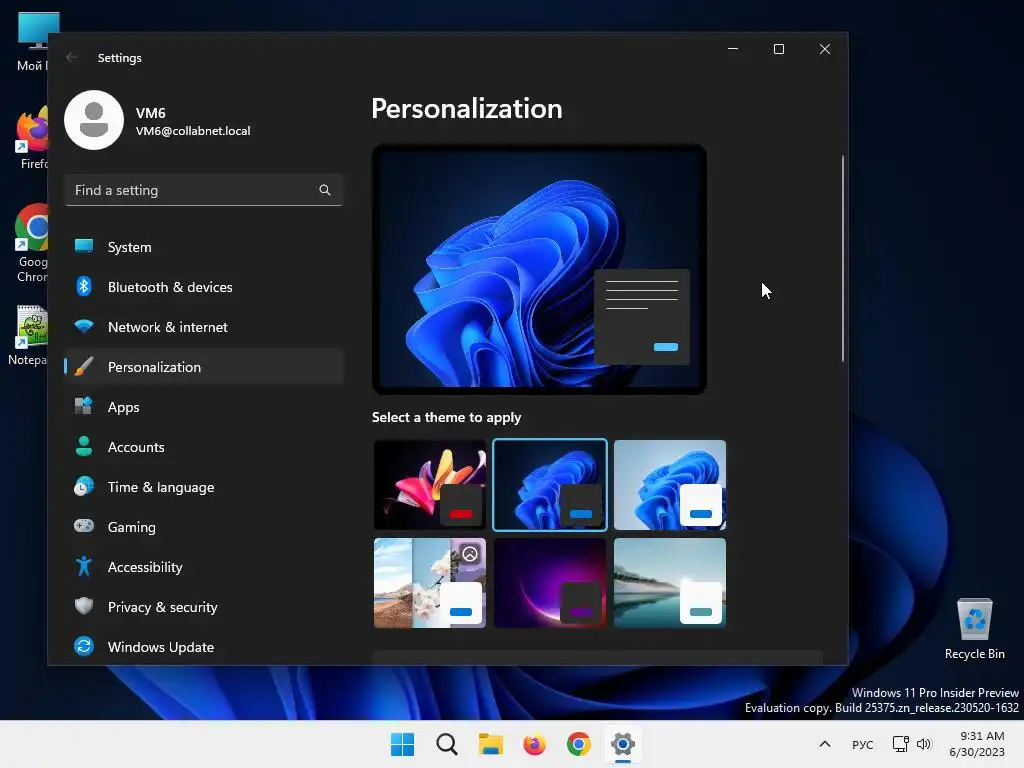Open the Windows Start menu
This screenshot has width=1024, height=768.
[x=402, y=744]
